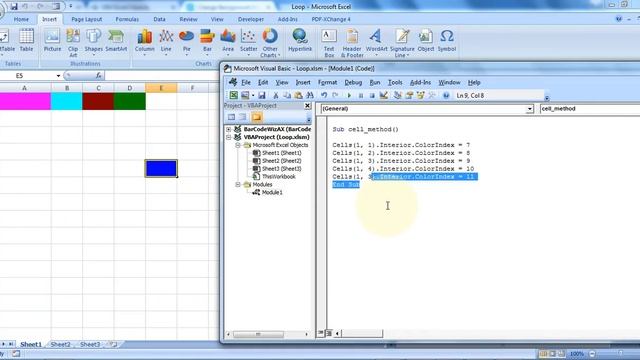Open the Developer ribbon tab
Screen dimensions: 640x360
(251, 19)
